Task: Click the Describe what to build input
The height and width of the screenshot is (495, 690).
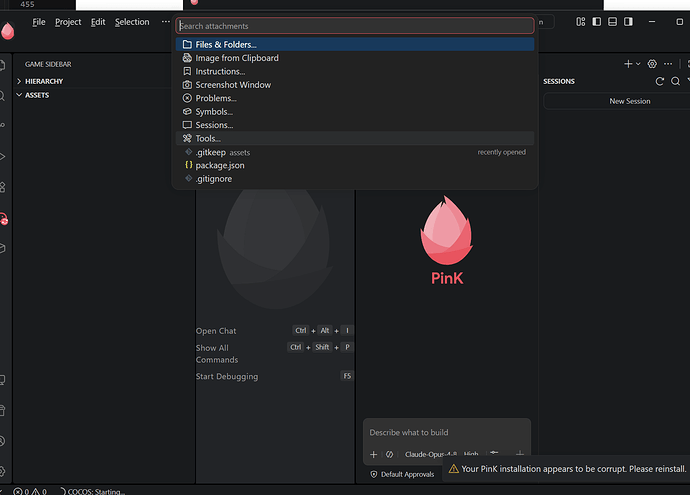Action: (447, 433)
